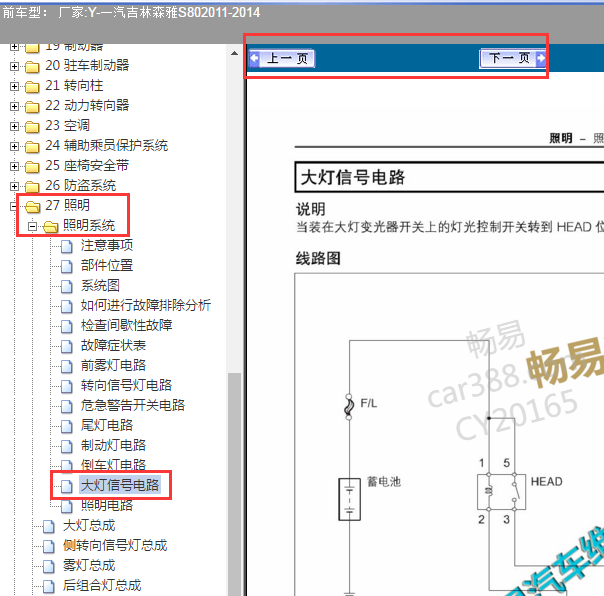Collapse the 照明系统 subfolder

pos(33,227)
